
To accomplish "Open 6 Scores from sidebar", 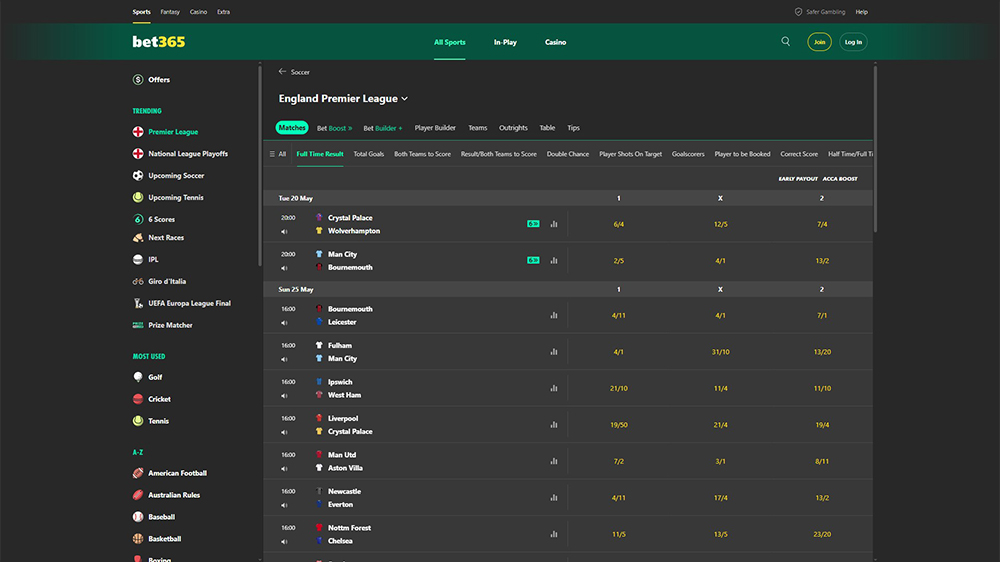I will pyautogui.click(x=161, y=219).
